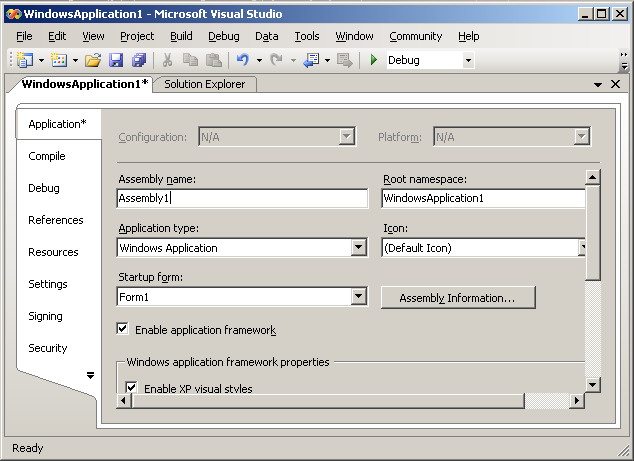Screen dimensions: 634x461
Task: Click the Copy toolbar icon
Action: pyautogui.click(x=190, y=60)
